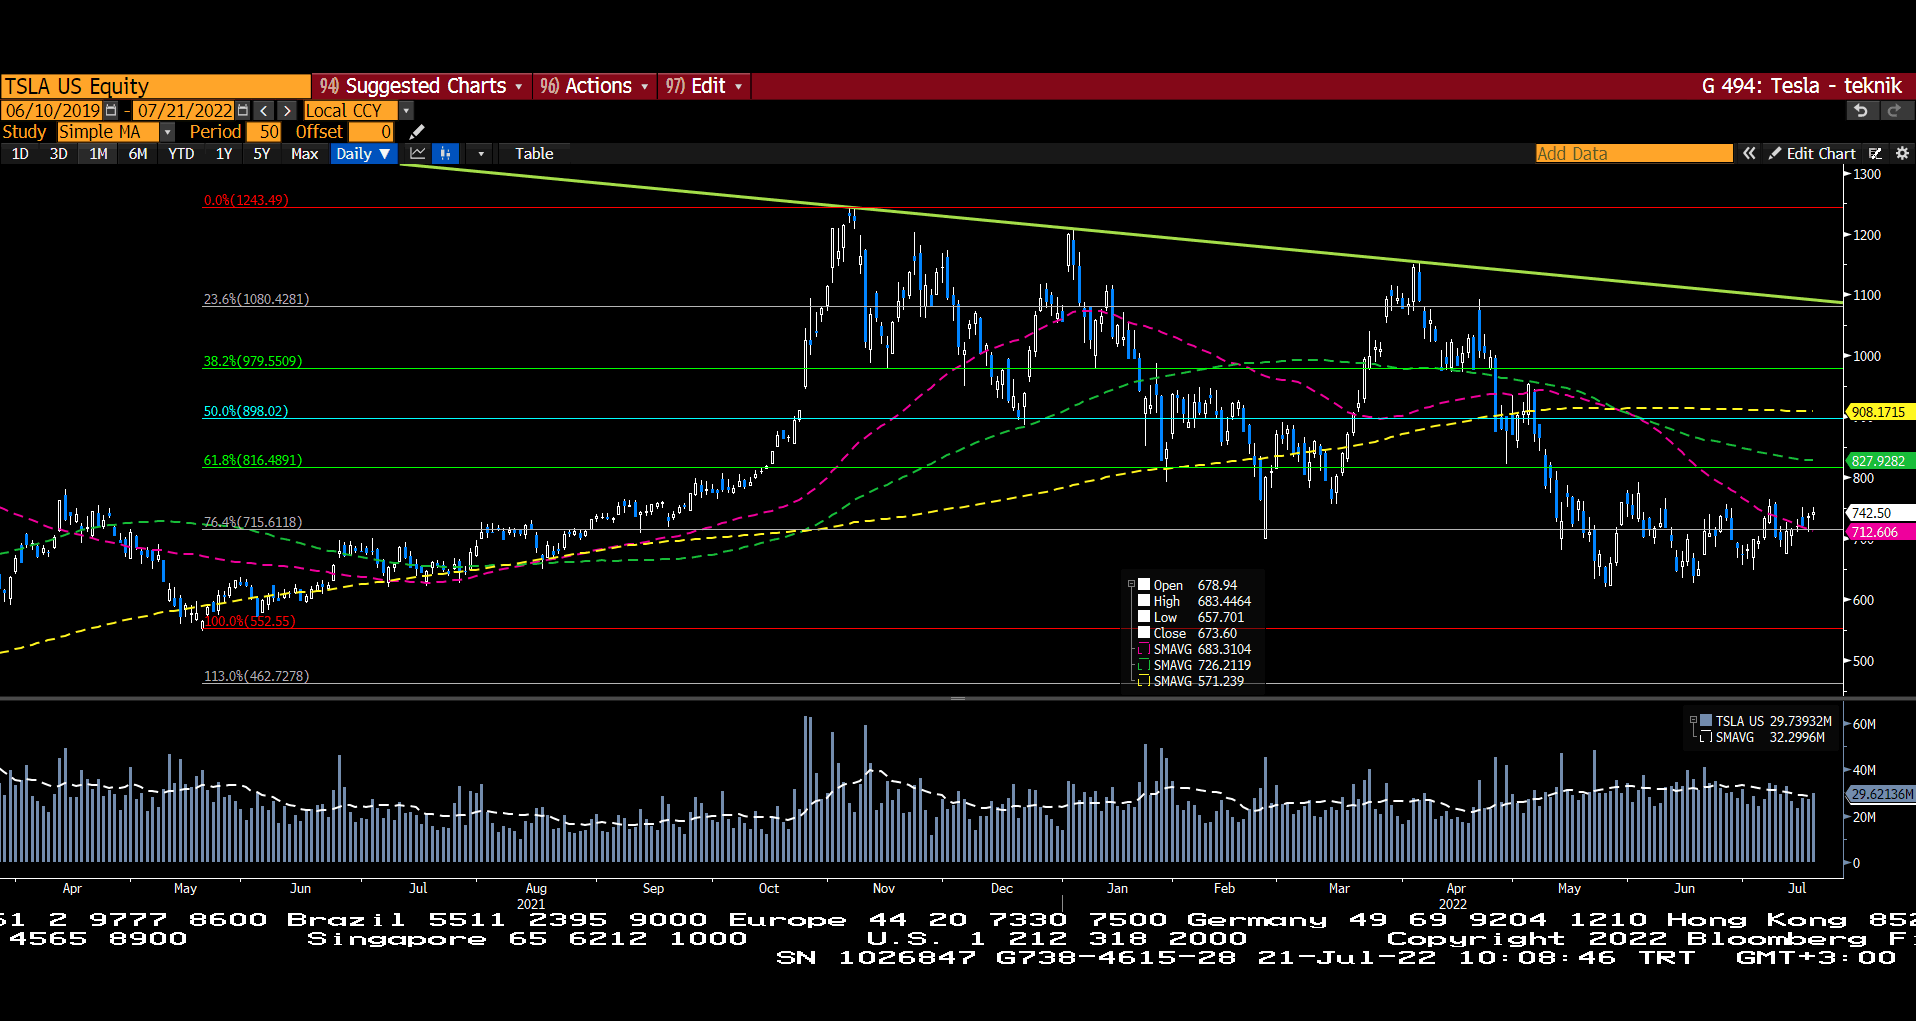Collapse panel with double-chevron icon

pyautogui.click(x=1749, y=153)
